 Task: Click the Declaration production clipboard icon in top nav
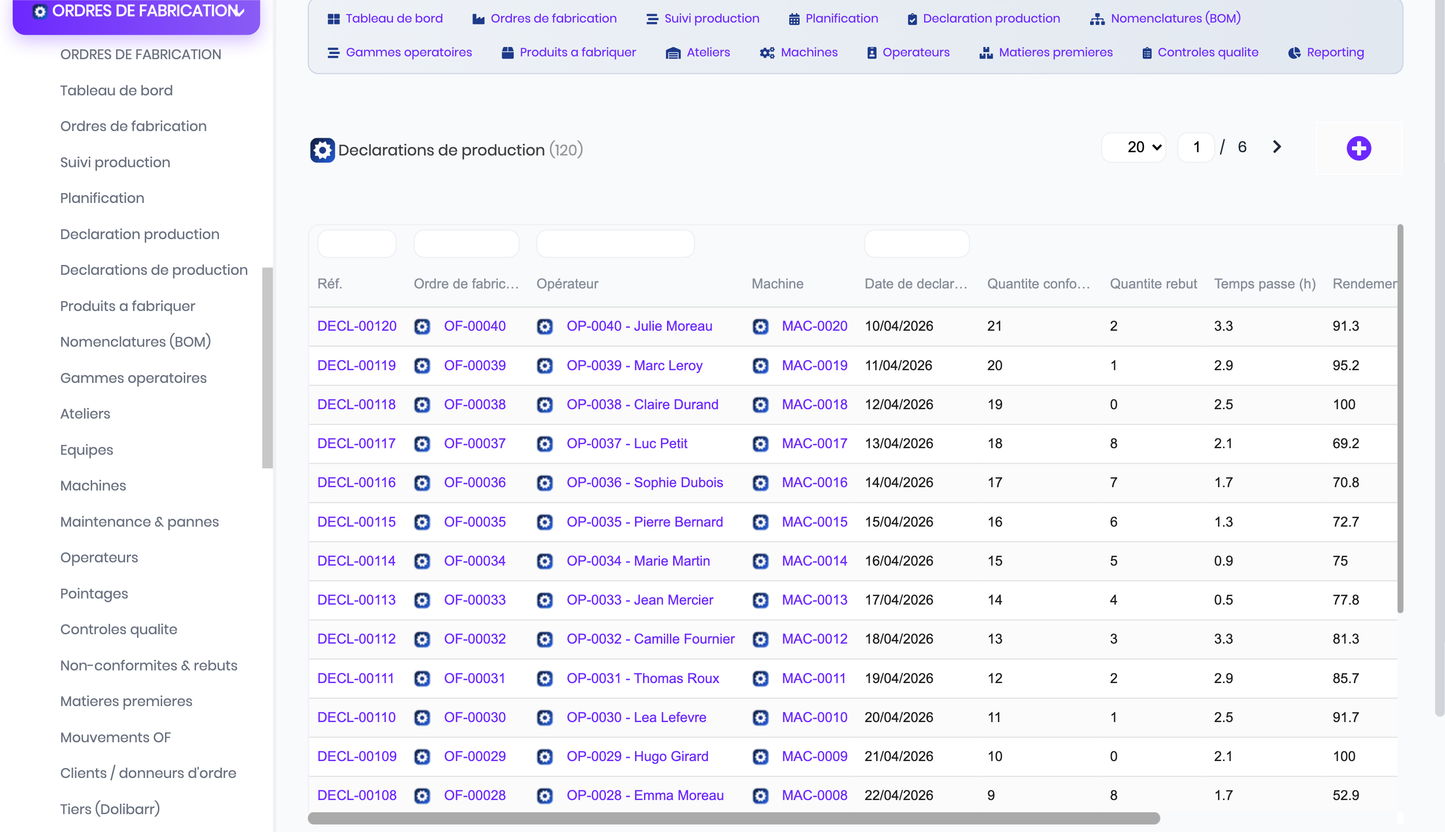(912, 19)
